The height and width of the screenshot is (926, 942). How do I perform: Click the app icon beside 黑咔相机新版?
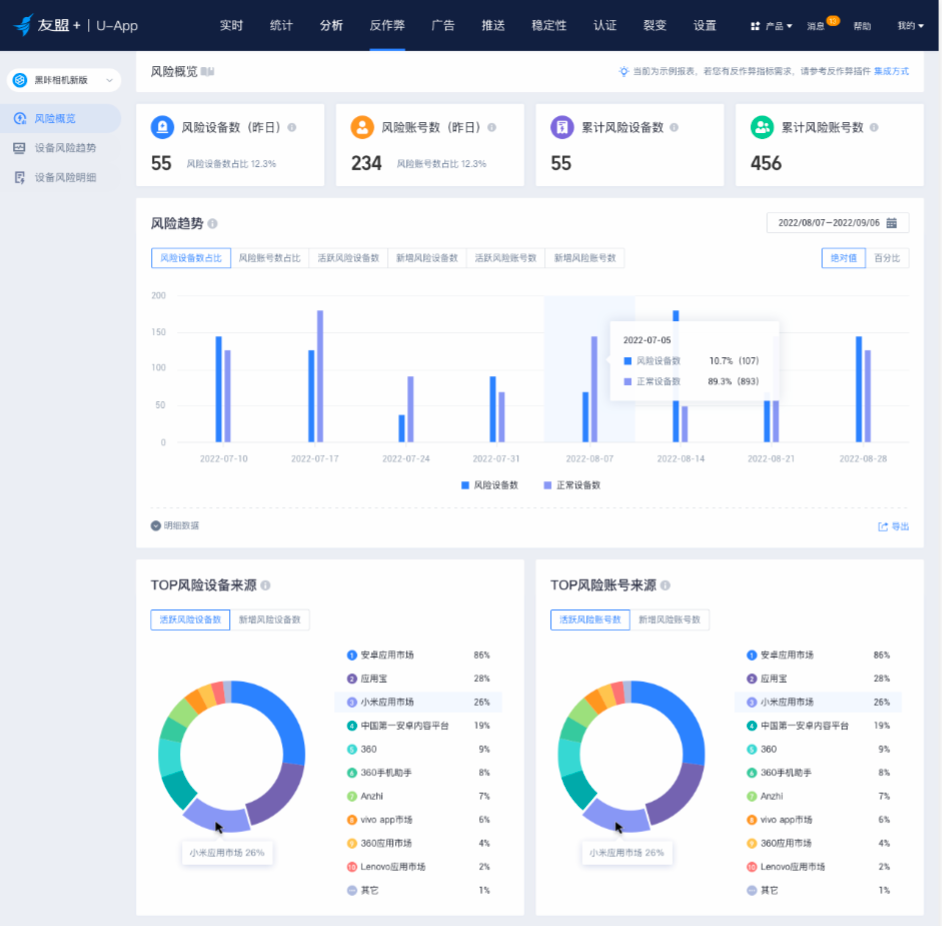point(20,80)
